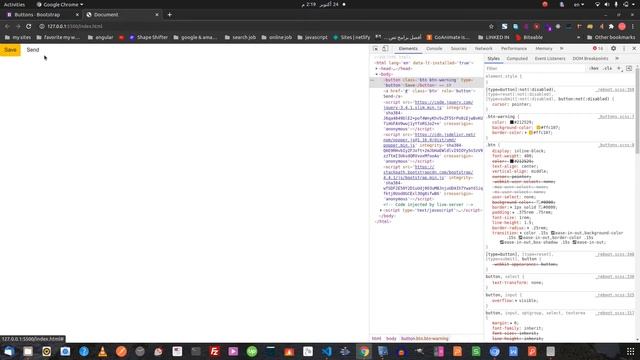640x360 pixels.
Task: Switch to the Sources tab
Action: pos(458,49)
